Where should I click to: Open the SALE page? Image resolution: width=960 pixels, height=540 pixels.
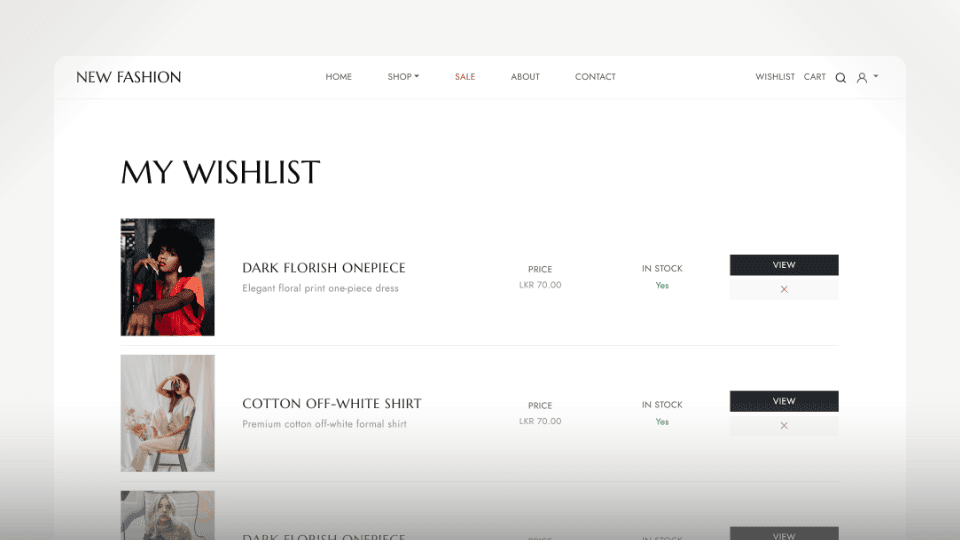pyautogui.click(x=465, y=77)
